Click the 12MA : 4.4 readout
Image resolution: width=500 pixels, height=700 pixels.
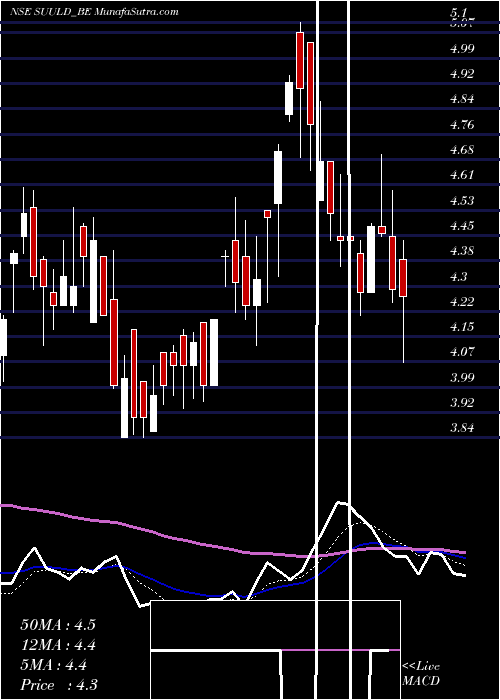coord(58,645)
